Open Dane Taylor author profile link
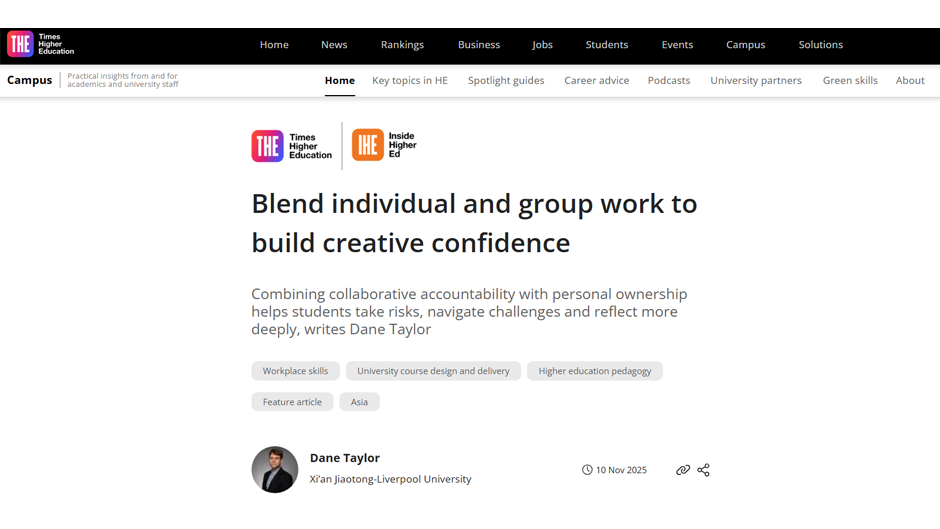This screenshot has width=940, height=529. tap(345, 458)
